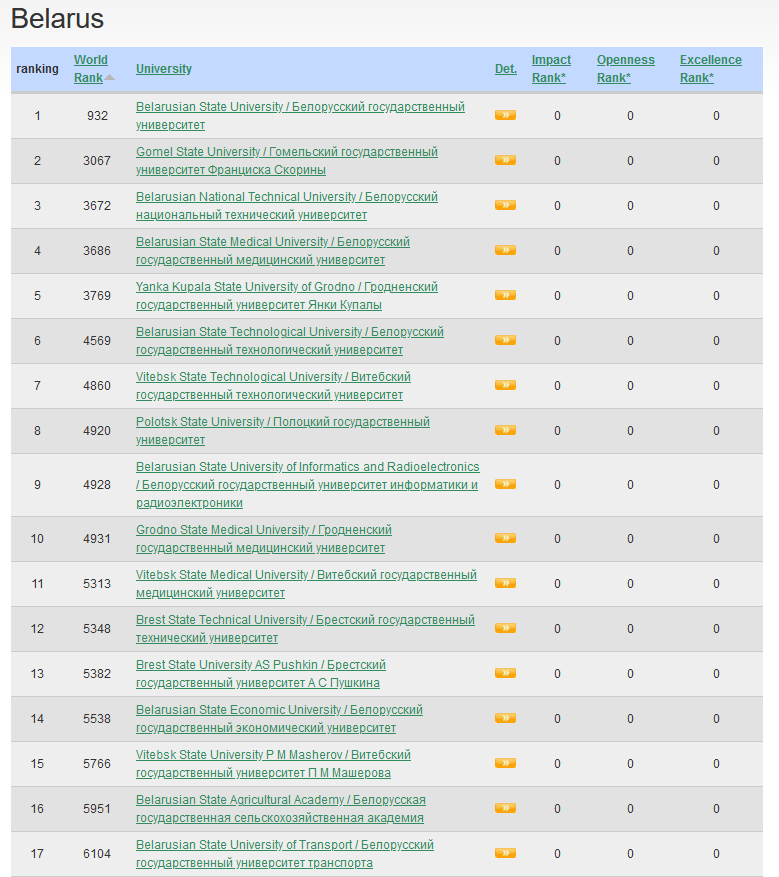
Task: Sort table by World Rank header
Action: pos(90,69)
